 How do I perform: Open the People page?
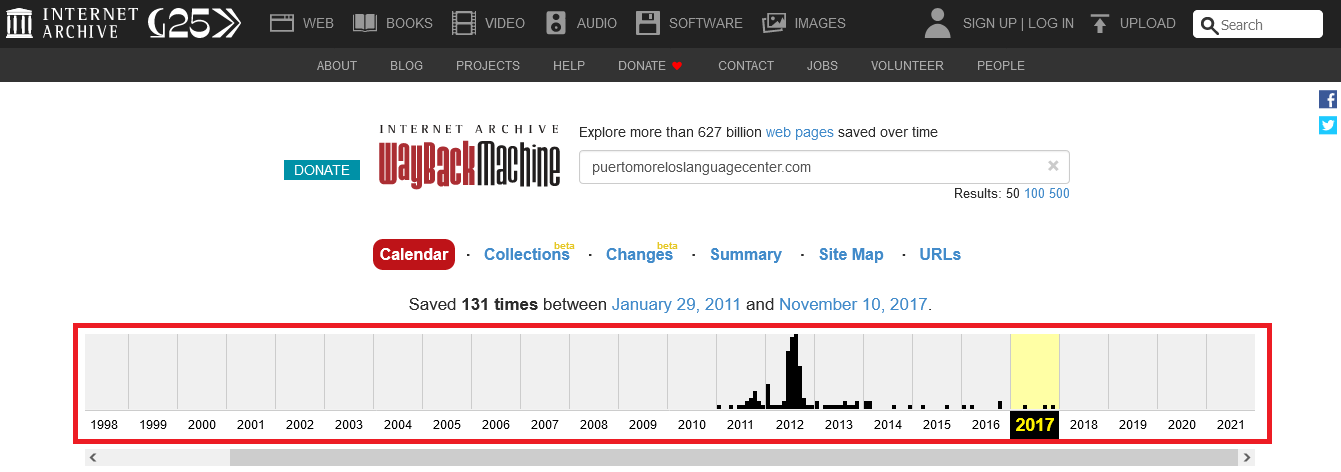coord(1001,66)
